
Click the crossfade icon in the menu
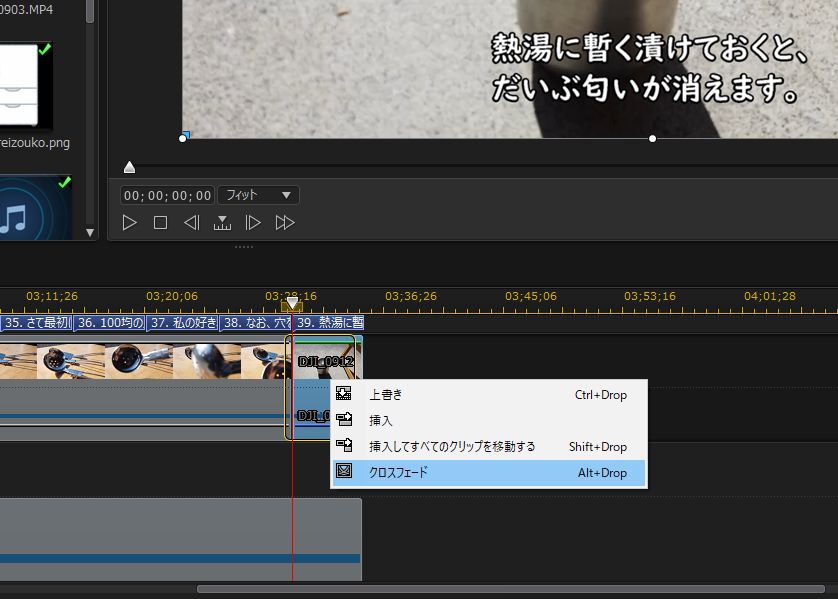tap(345, 472)
